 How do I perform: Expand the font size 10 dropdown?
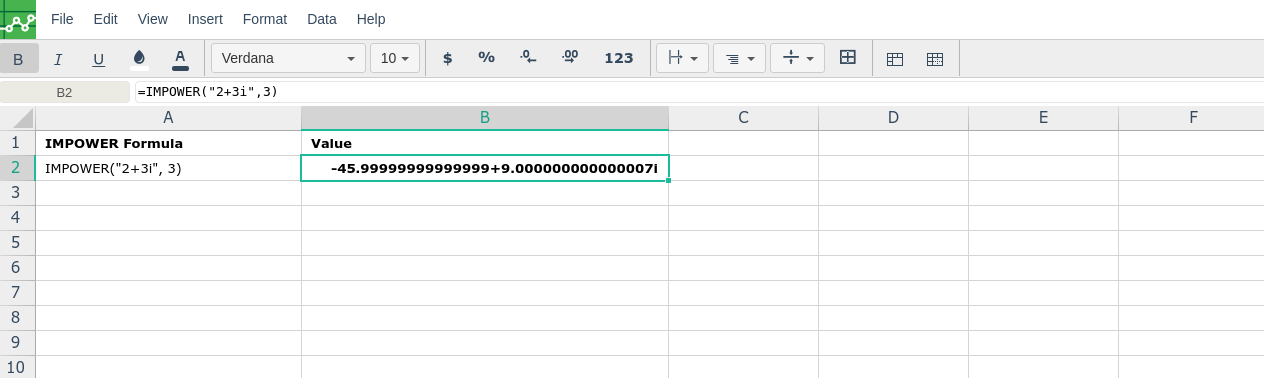click(395, 58)
